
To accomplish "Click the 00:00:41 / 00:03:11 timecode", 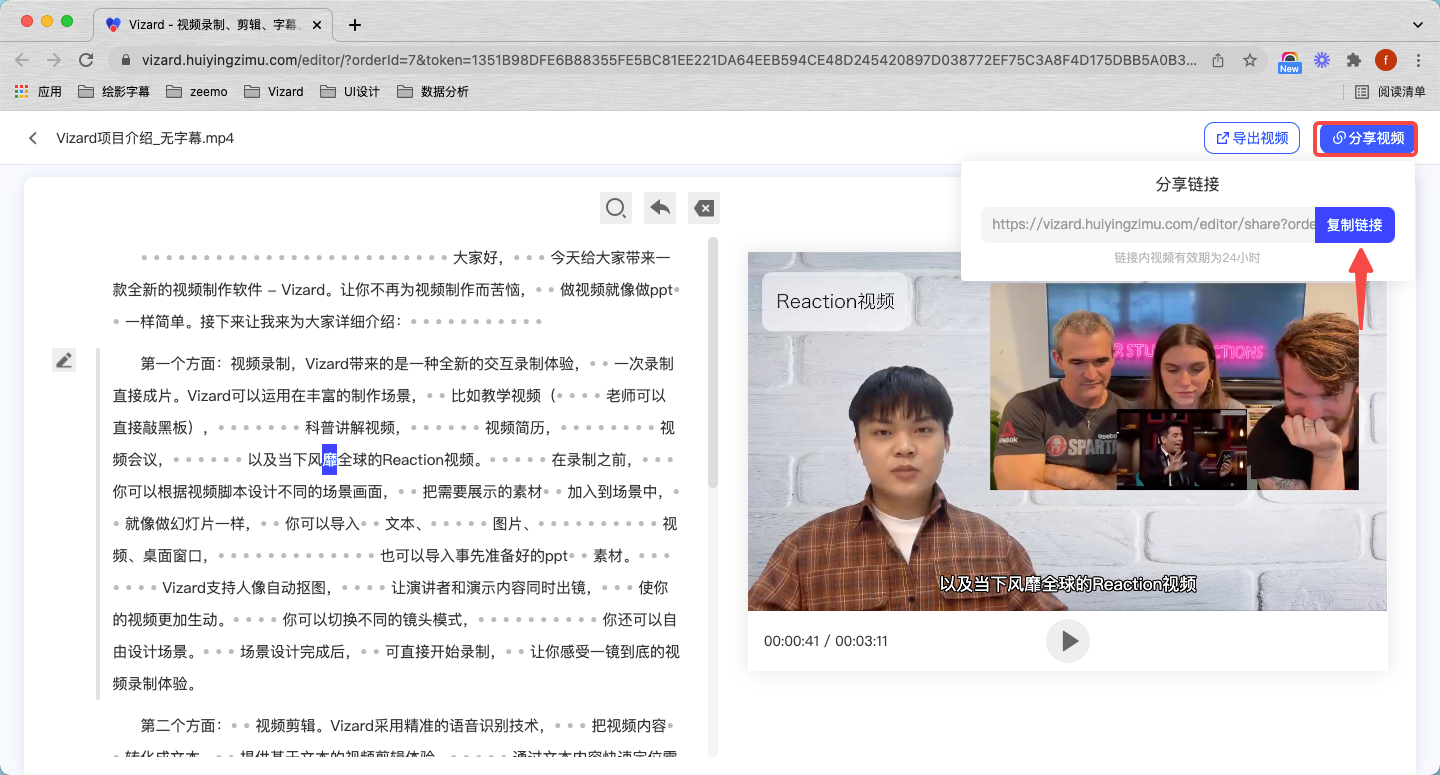I will coord(826,641).
